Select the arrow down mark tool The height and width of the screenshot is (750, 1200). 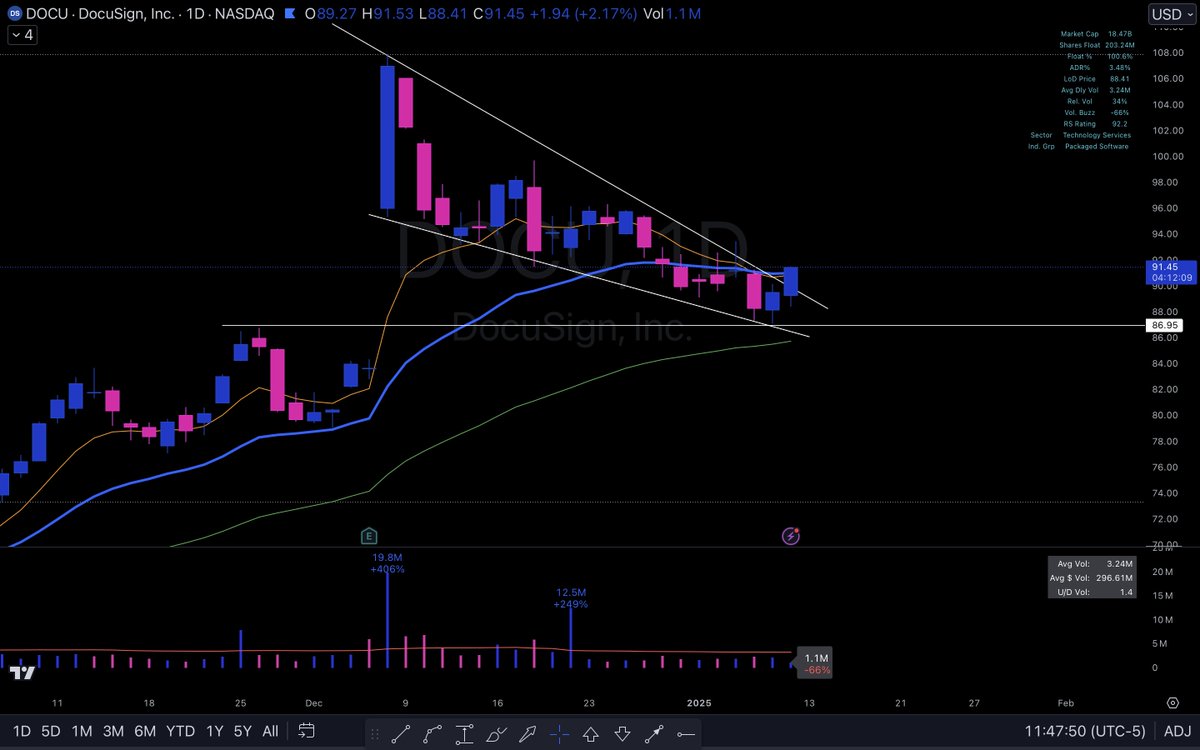pos(622,733)
